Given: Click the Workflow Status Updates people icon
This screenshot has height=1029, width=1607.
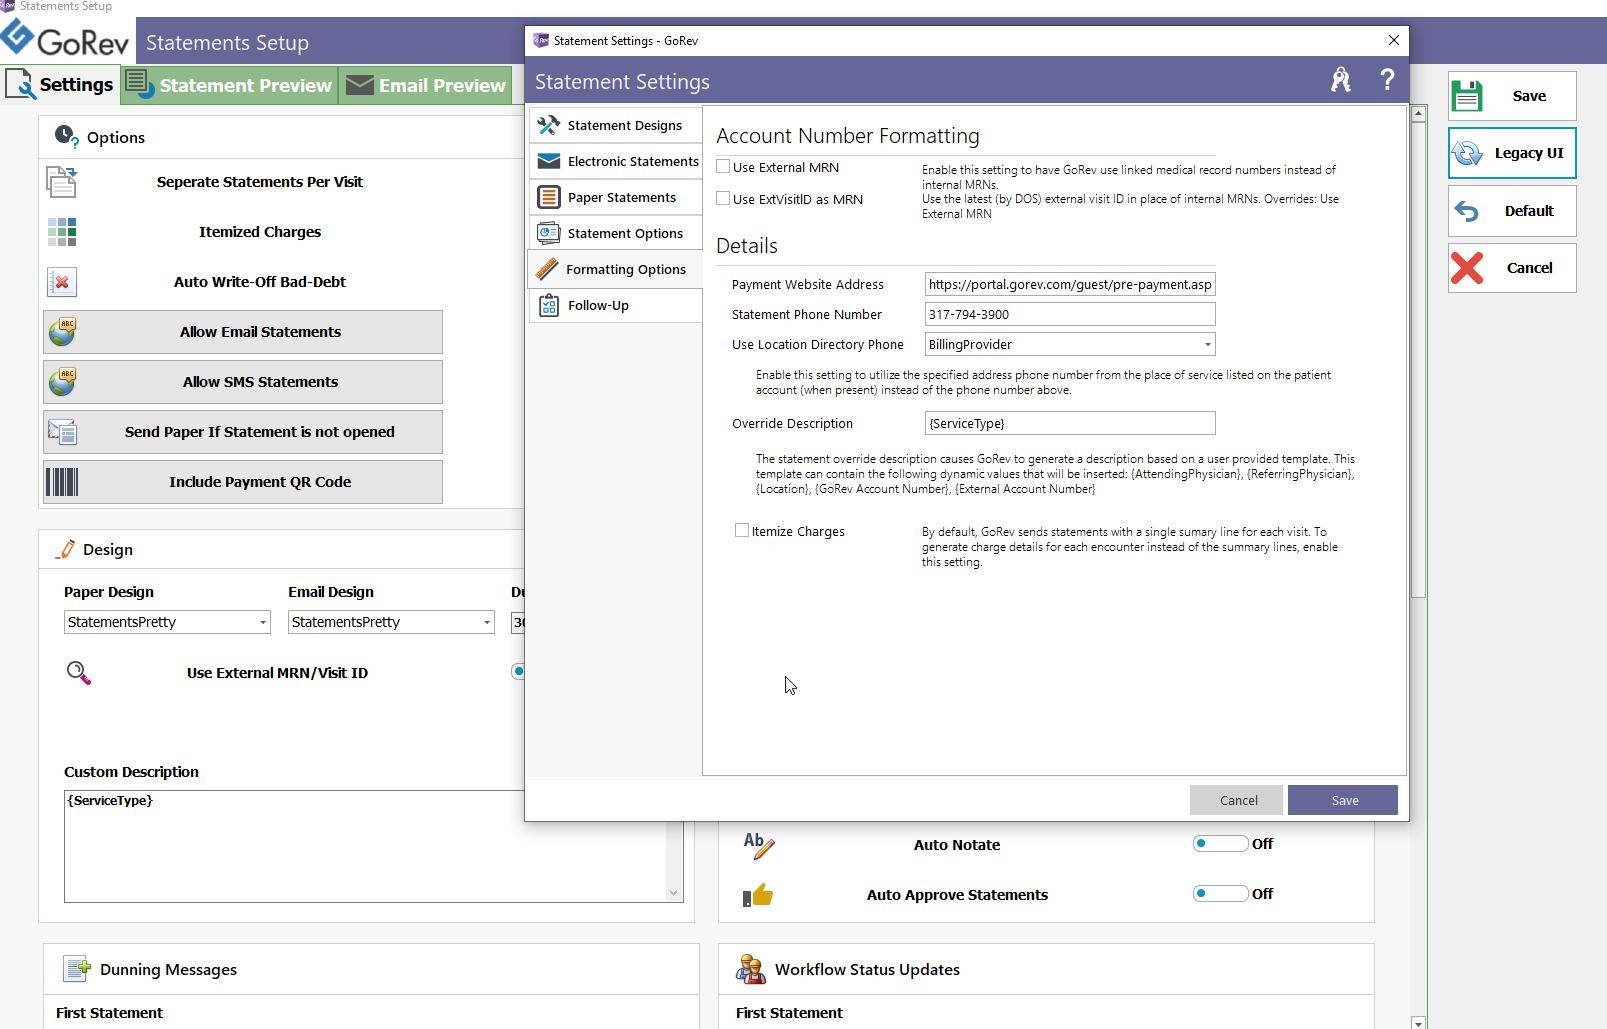Looking at the screenshot, I should 751,969.
